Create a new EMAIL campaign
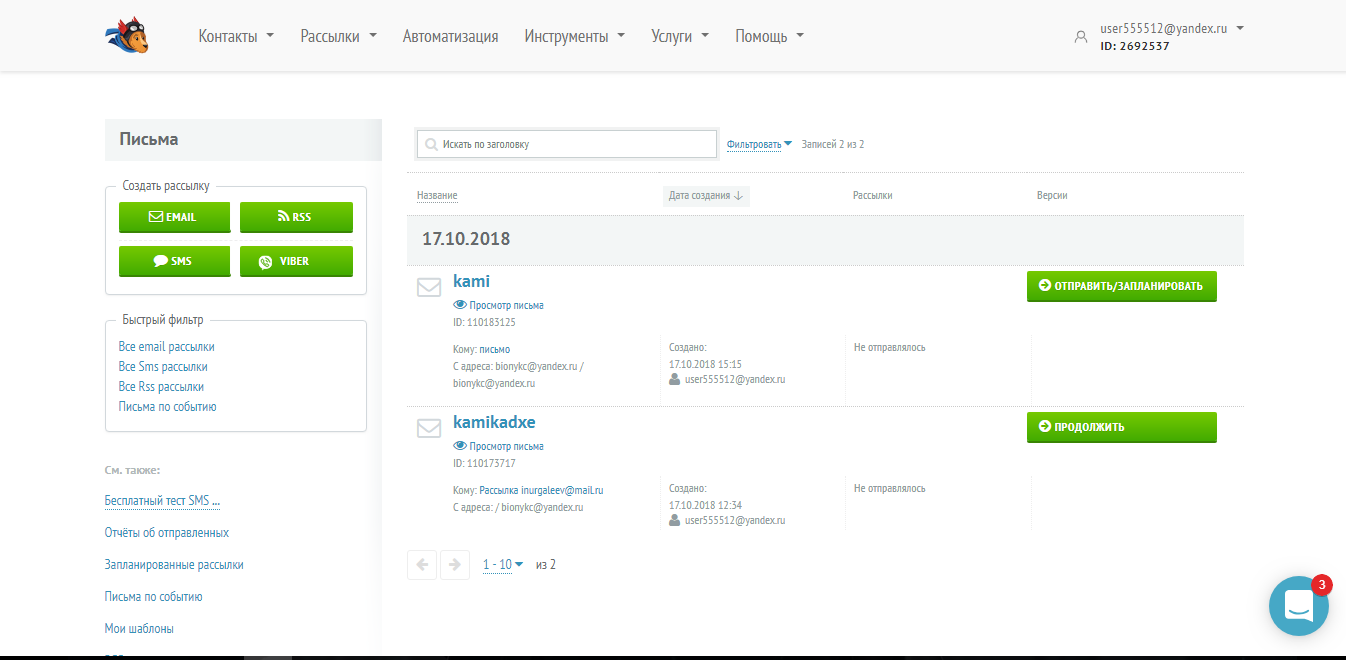This screenshot has height=660, width=1346. click(x=174, y=217)
